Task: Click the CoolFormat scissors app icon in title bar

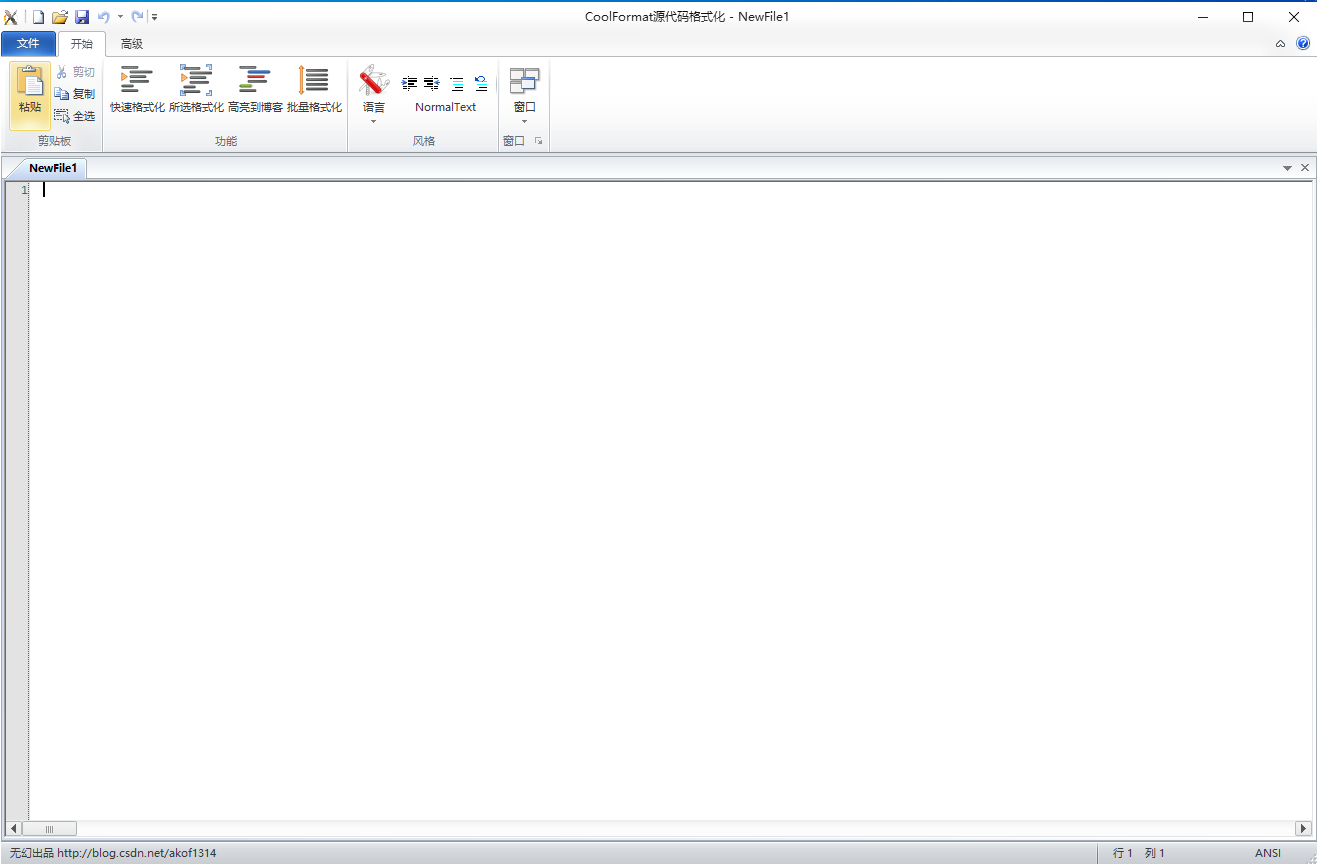Action: (11, 17)
